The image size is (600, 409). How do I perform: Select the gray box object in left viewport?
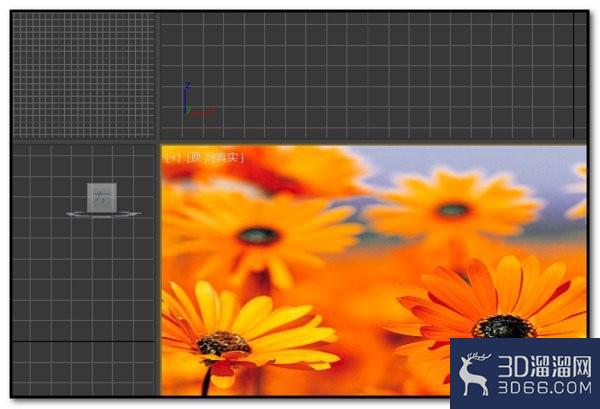click(x=102, y=197)
